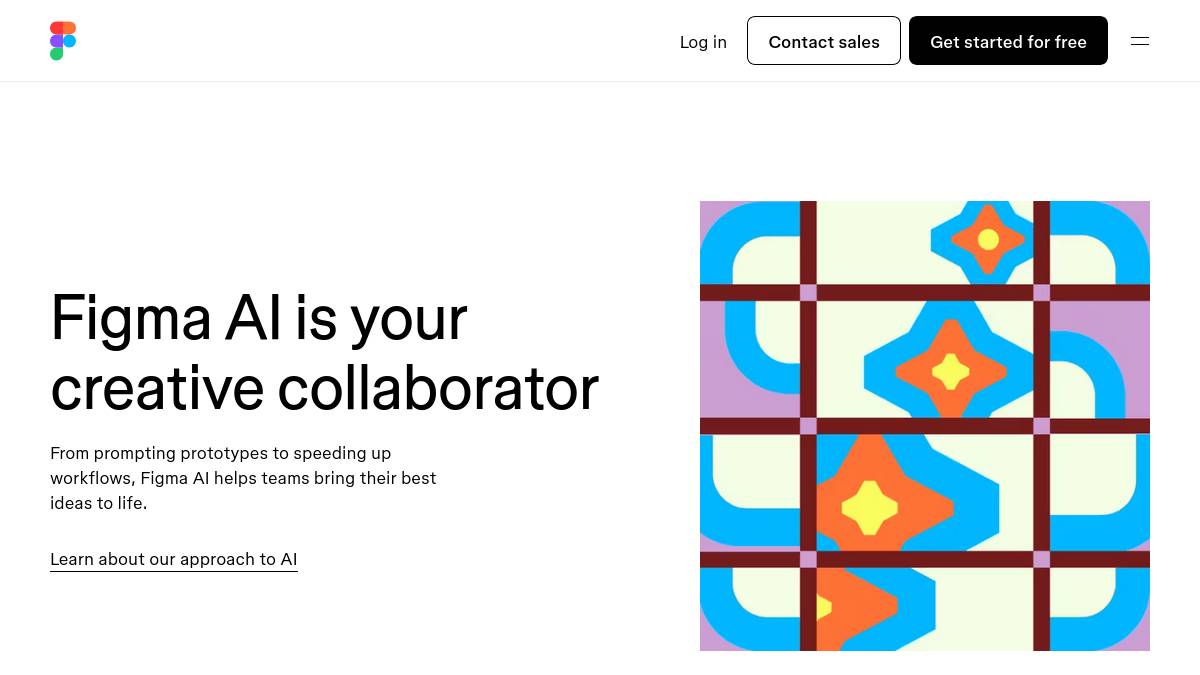Click Get started for free
The height and width of the screenshot is (675, 1200).
click(1008, 41)
